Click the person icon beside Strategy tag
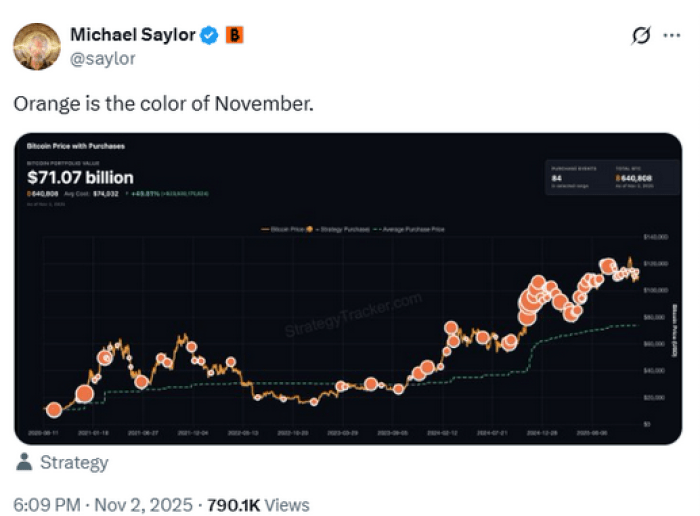 coord(23,463)
